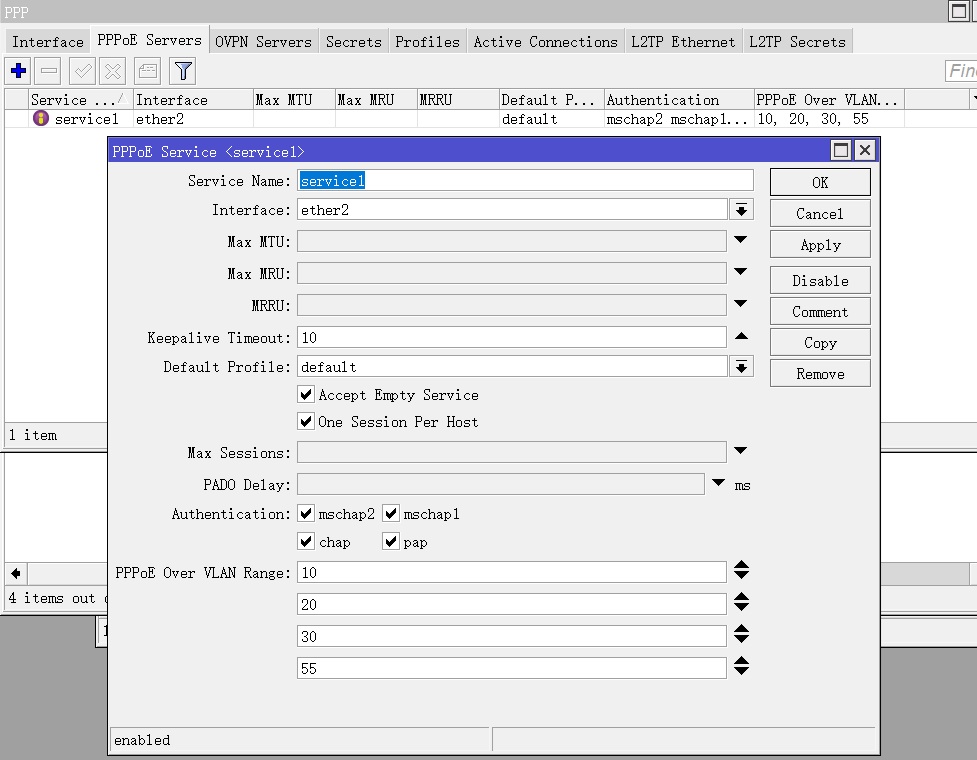Click stepper beside VLAN range 10
This screenshot has width=977, height=760.
(741, 571)
